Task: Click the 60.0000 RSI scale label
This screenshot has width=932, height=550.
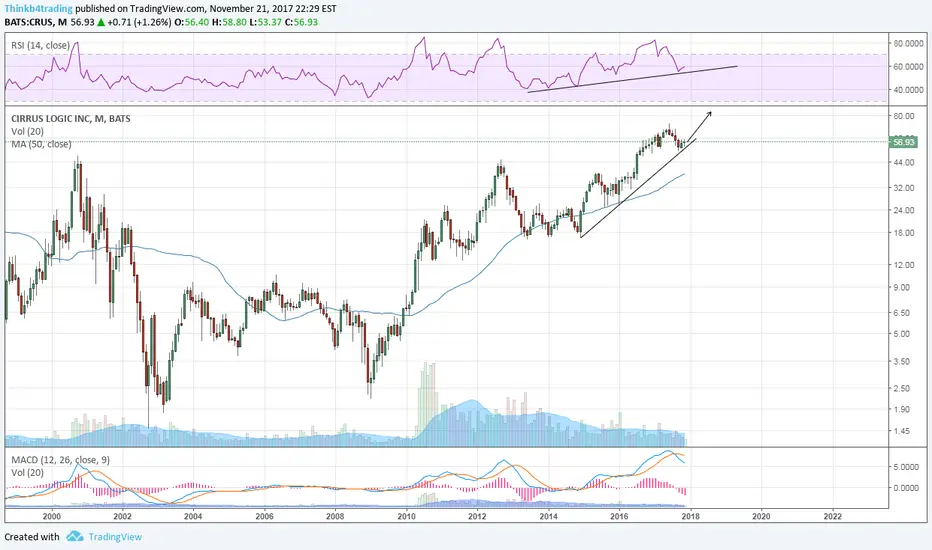Action: coord(906,67)
